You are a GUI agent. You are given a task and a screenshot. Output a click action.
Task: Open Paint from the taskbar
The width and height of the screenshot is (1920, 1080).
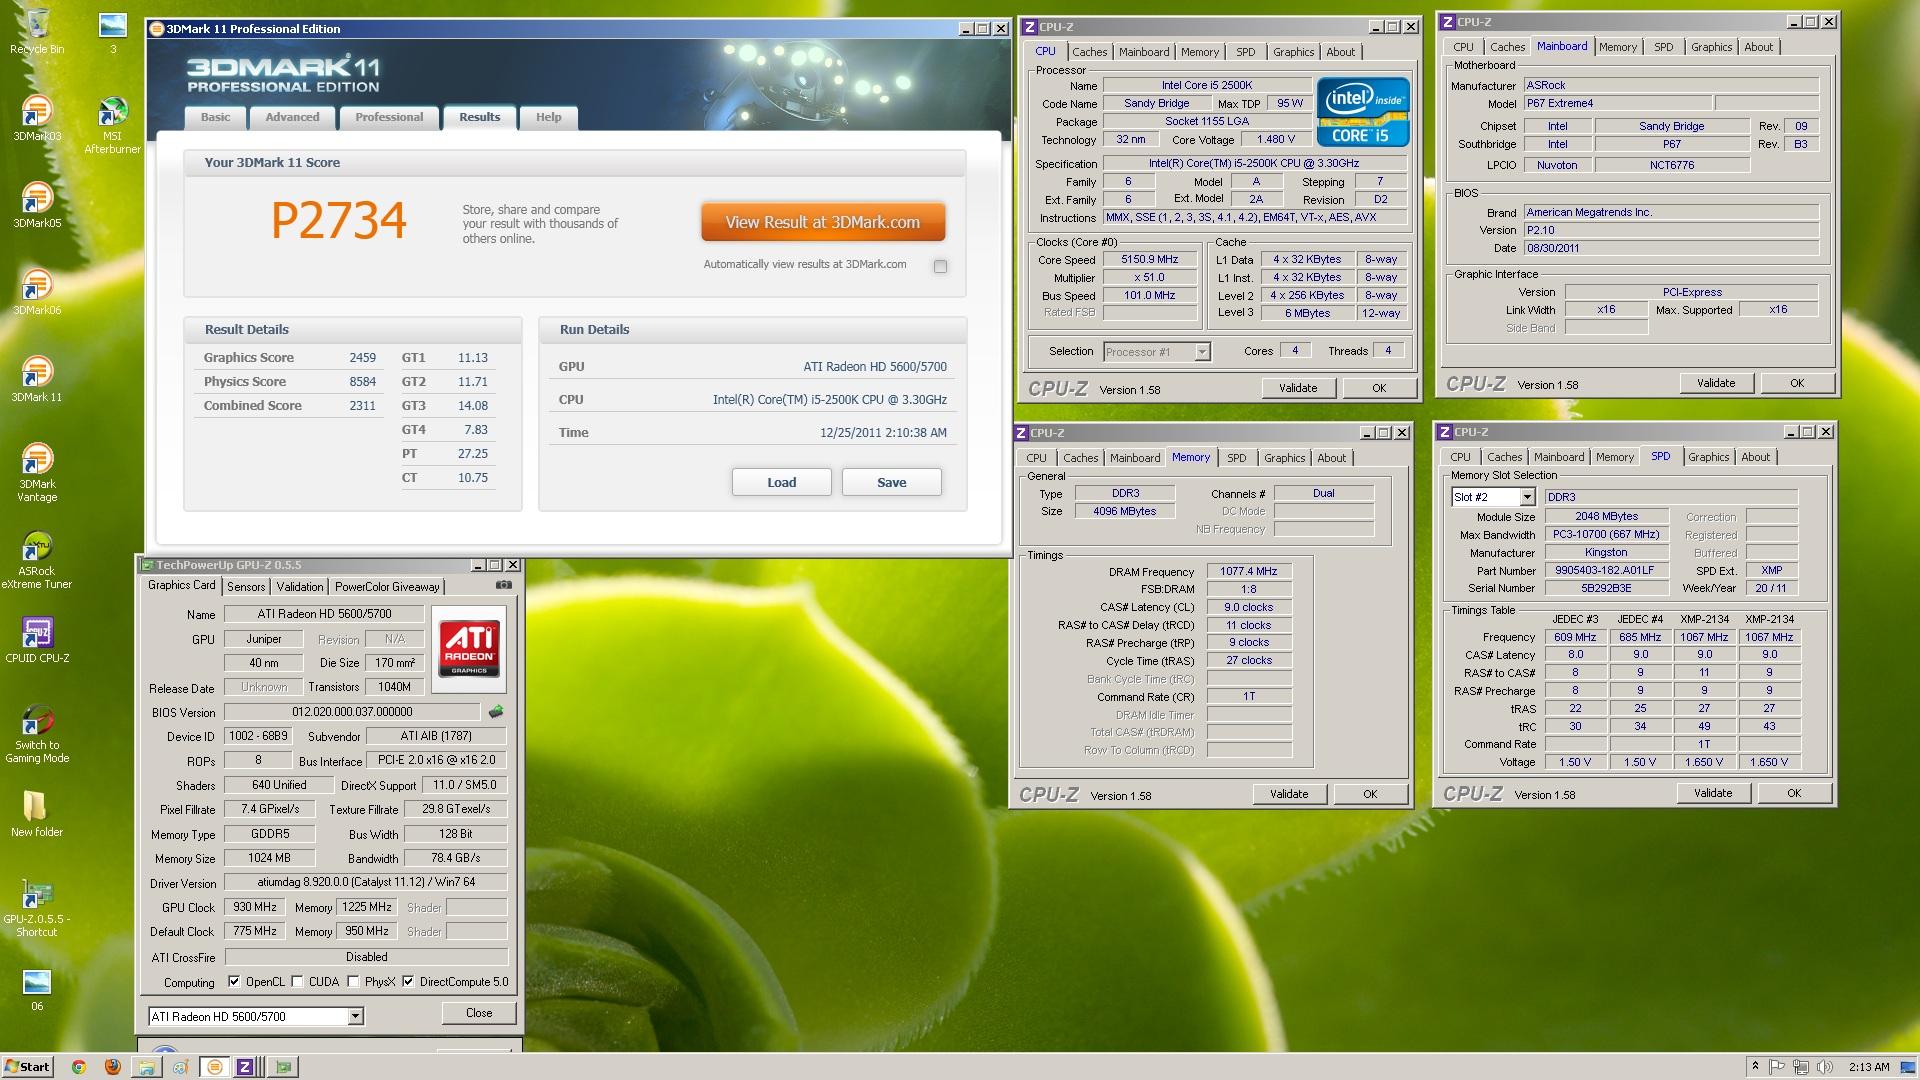pyautogui.click(x=180, y=1067)
